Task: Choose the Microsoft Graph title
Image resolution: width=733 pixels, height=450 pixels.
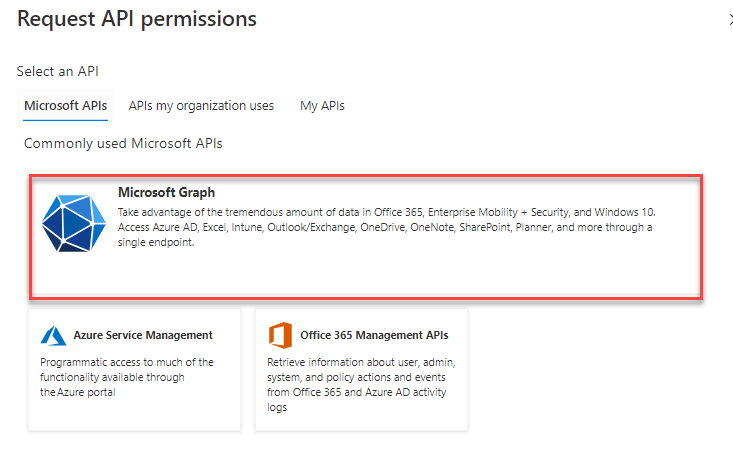Action: [x=166, y=193]
